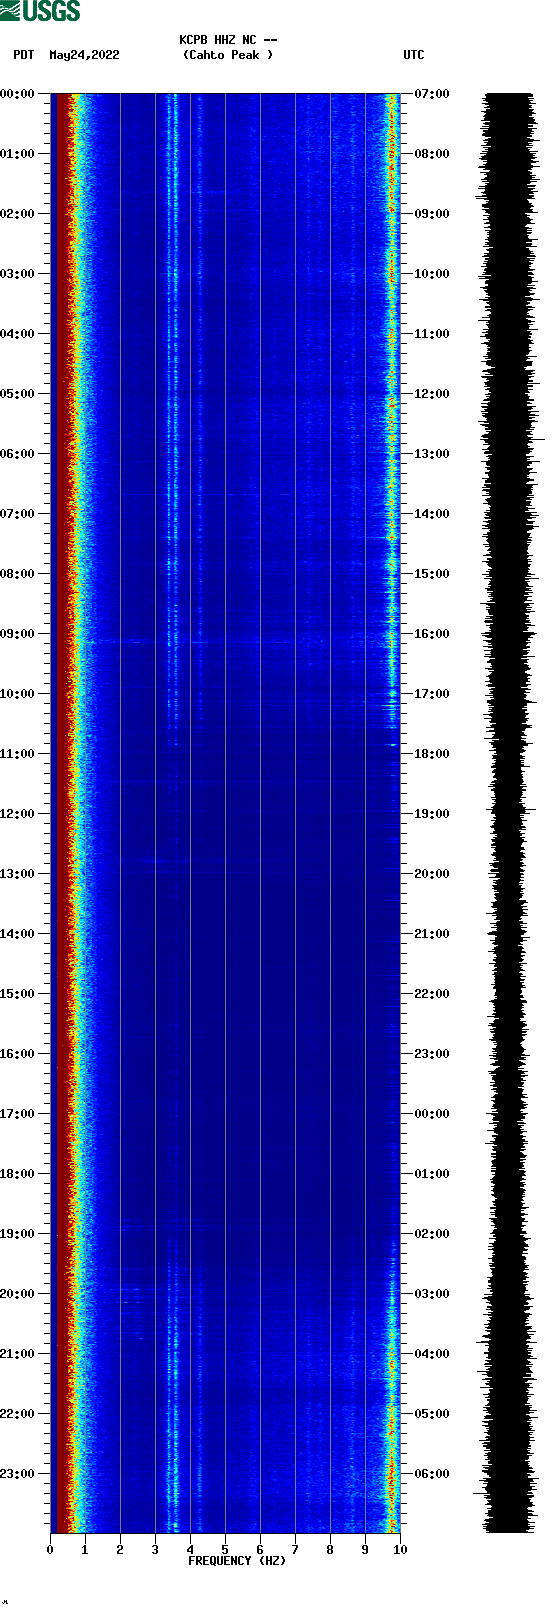Click the UTC timezone label
This screenshot has width=552, height=1613.
tap(414, 55)
